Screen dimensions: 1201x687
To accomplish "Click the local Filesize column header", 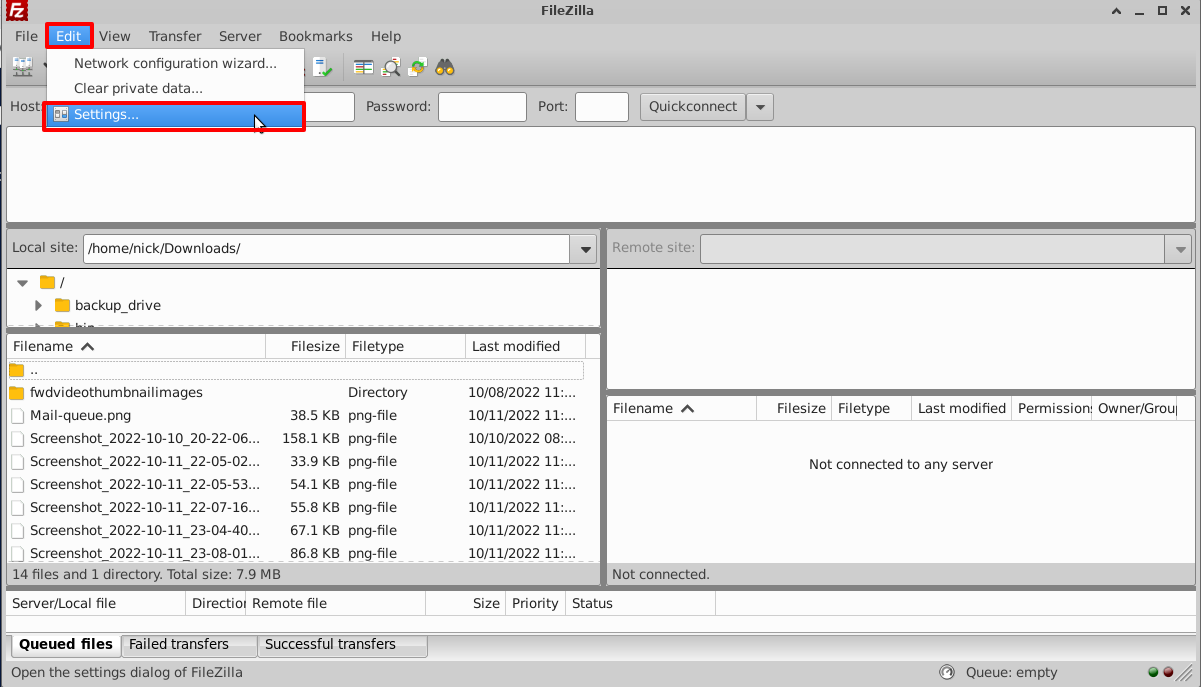I will [x=306, y=346].
